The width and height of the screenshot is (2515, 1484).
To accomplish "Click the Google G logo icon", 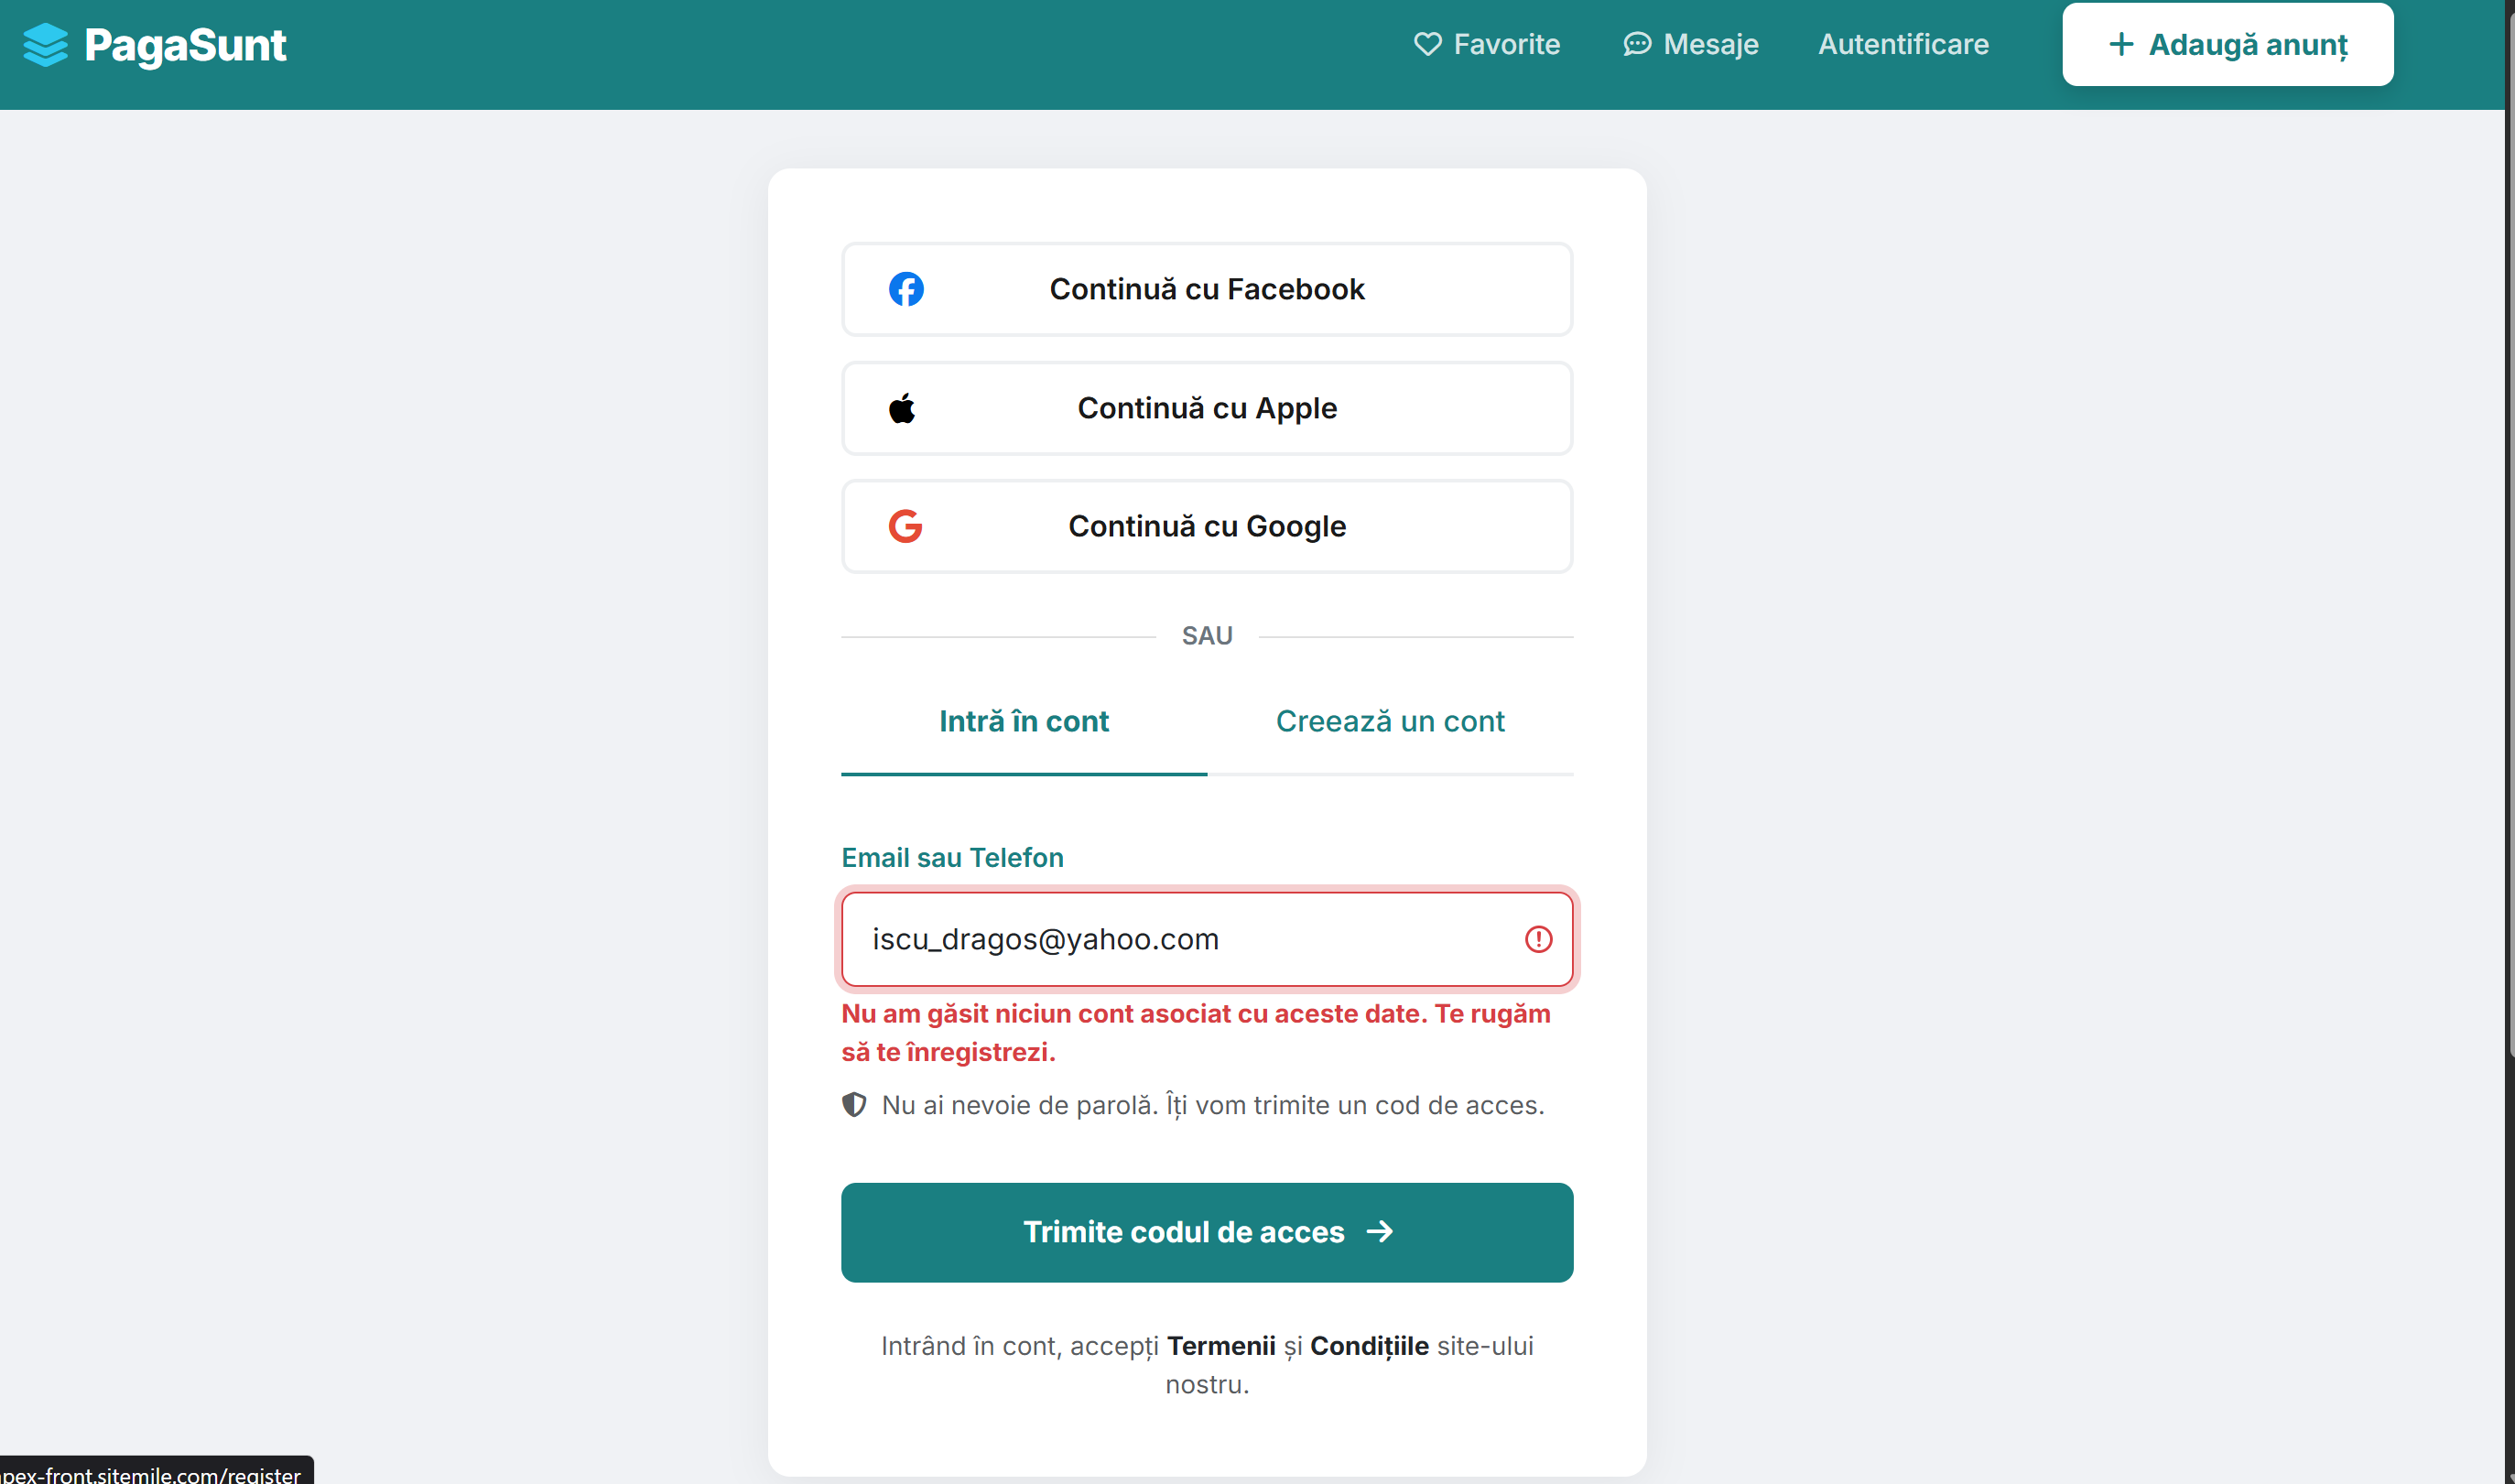I will tap(905, 526).
